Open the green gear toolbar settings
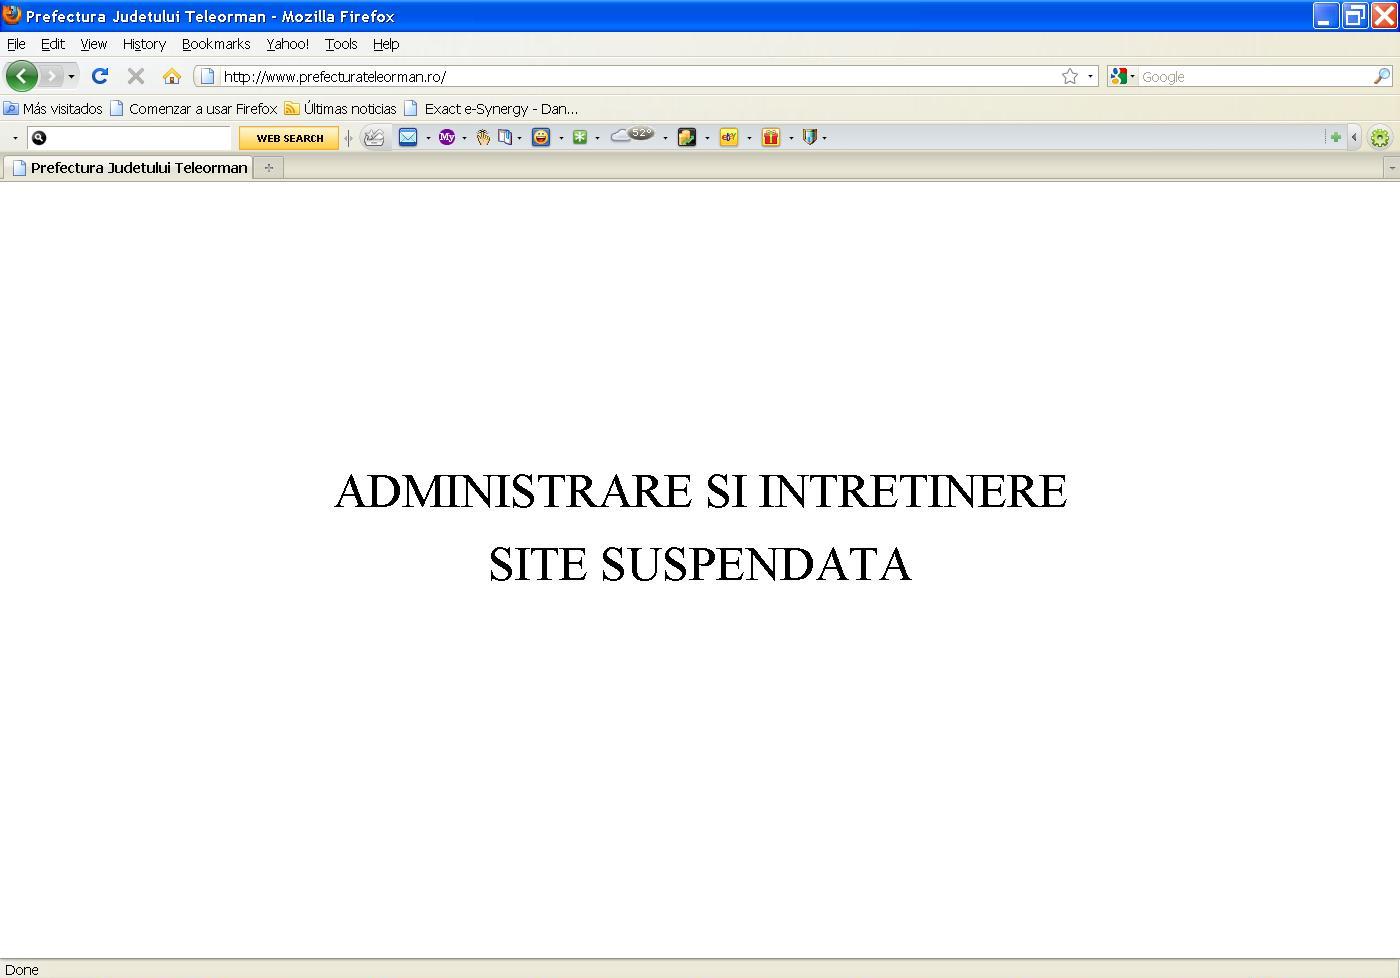The height and width of the screenshot is (978, 1400). (1380, 138)
